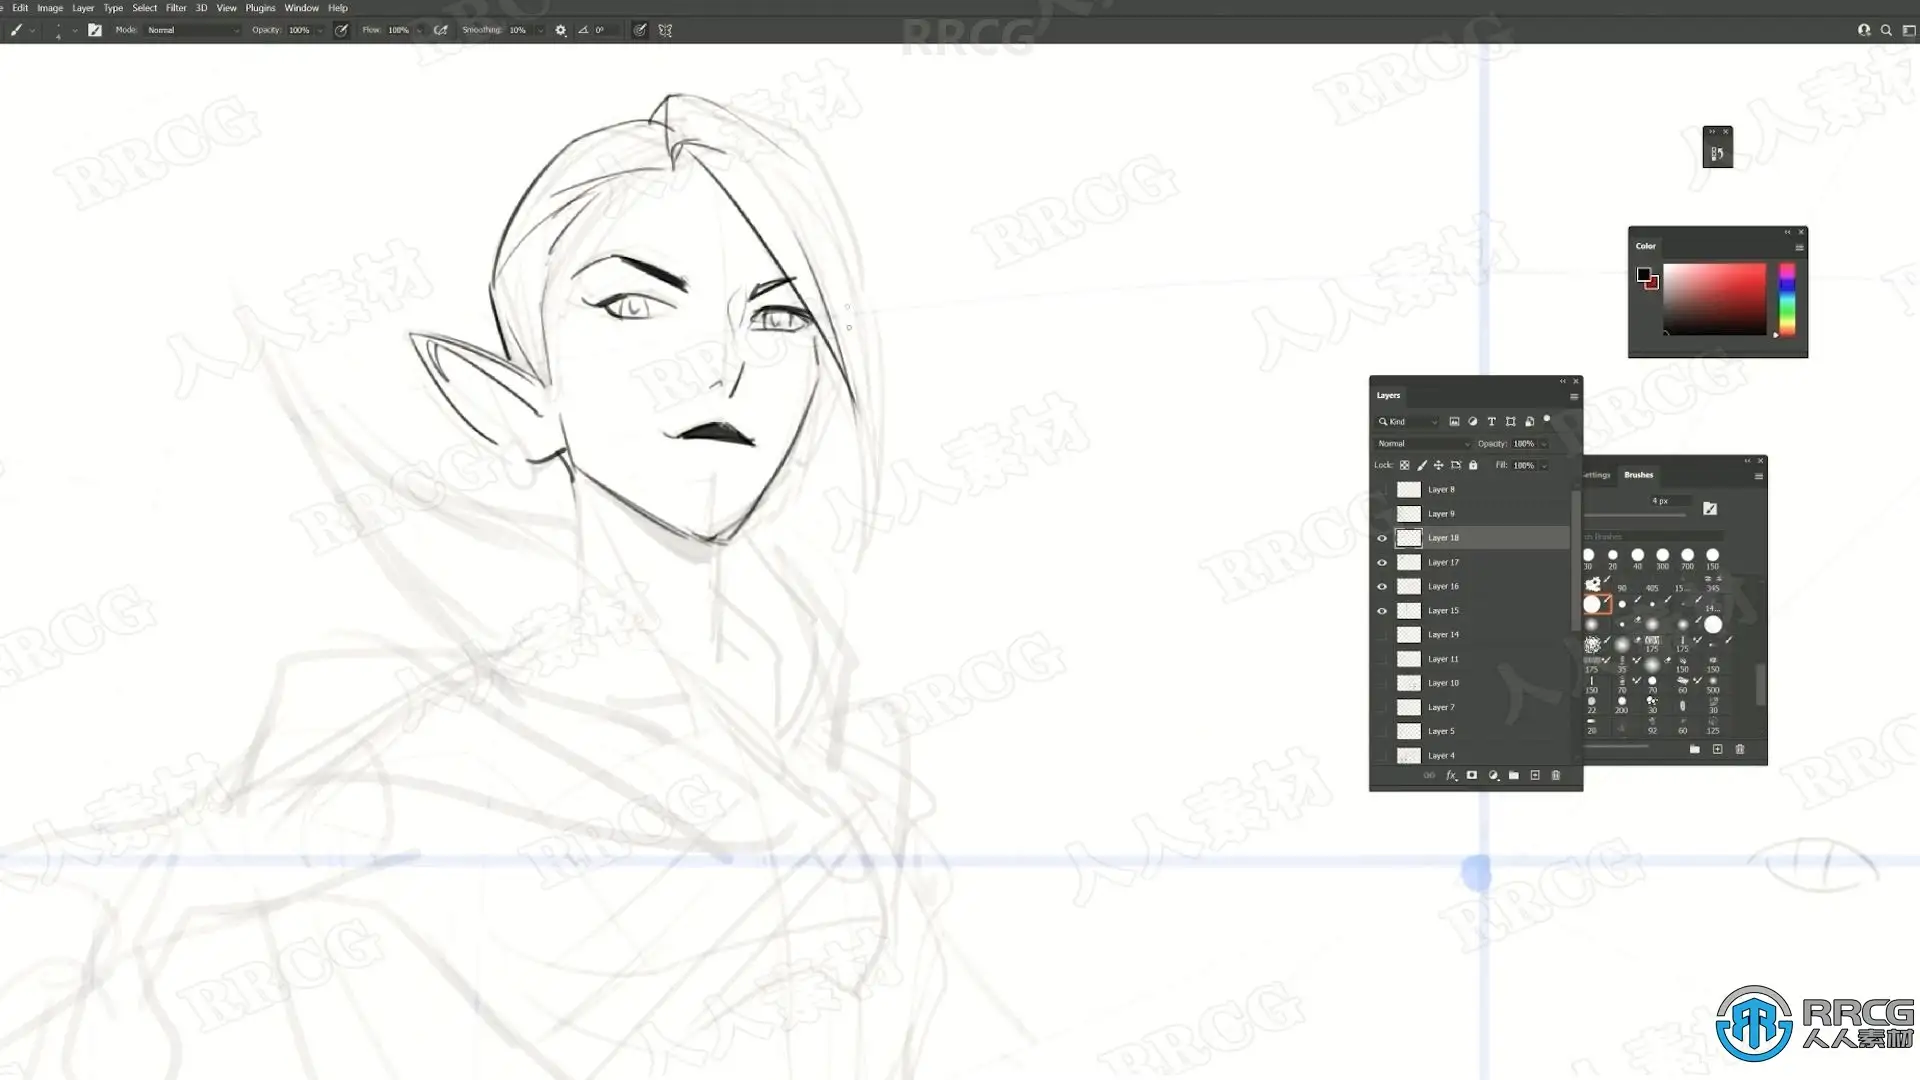Open the Filter menu
This screenshot has width=1920, height=1080.
[x=176, y=8]
